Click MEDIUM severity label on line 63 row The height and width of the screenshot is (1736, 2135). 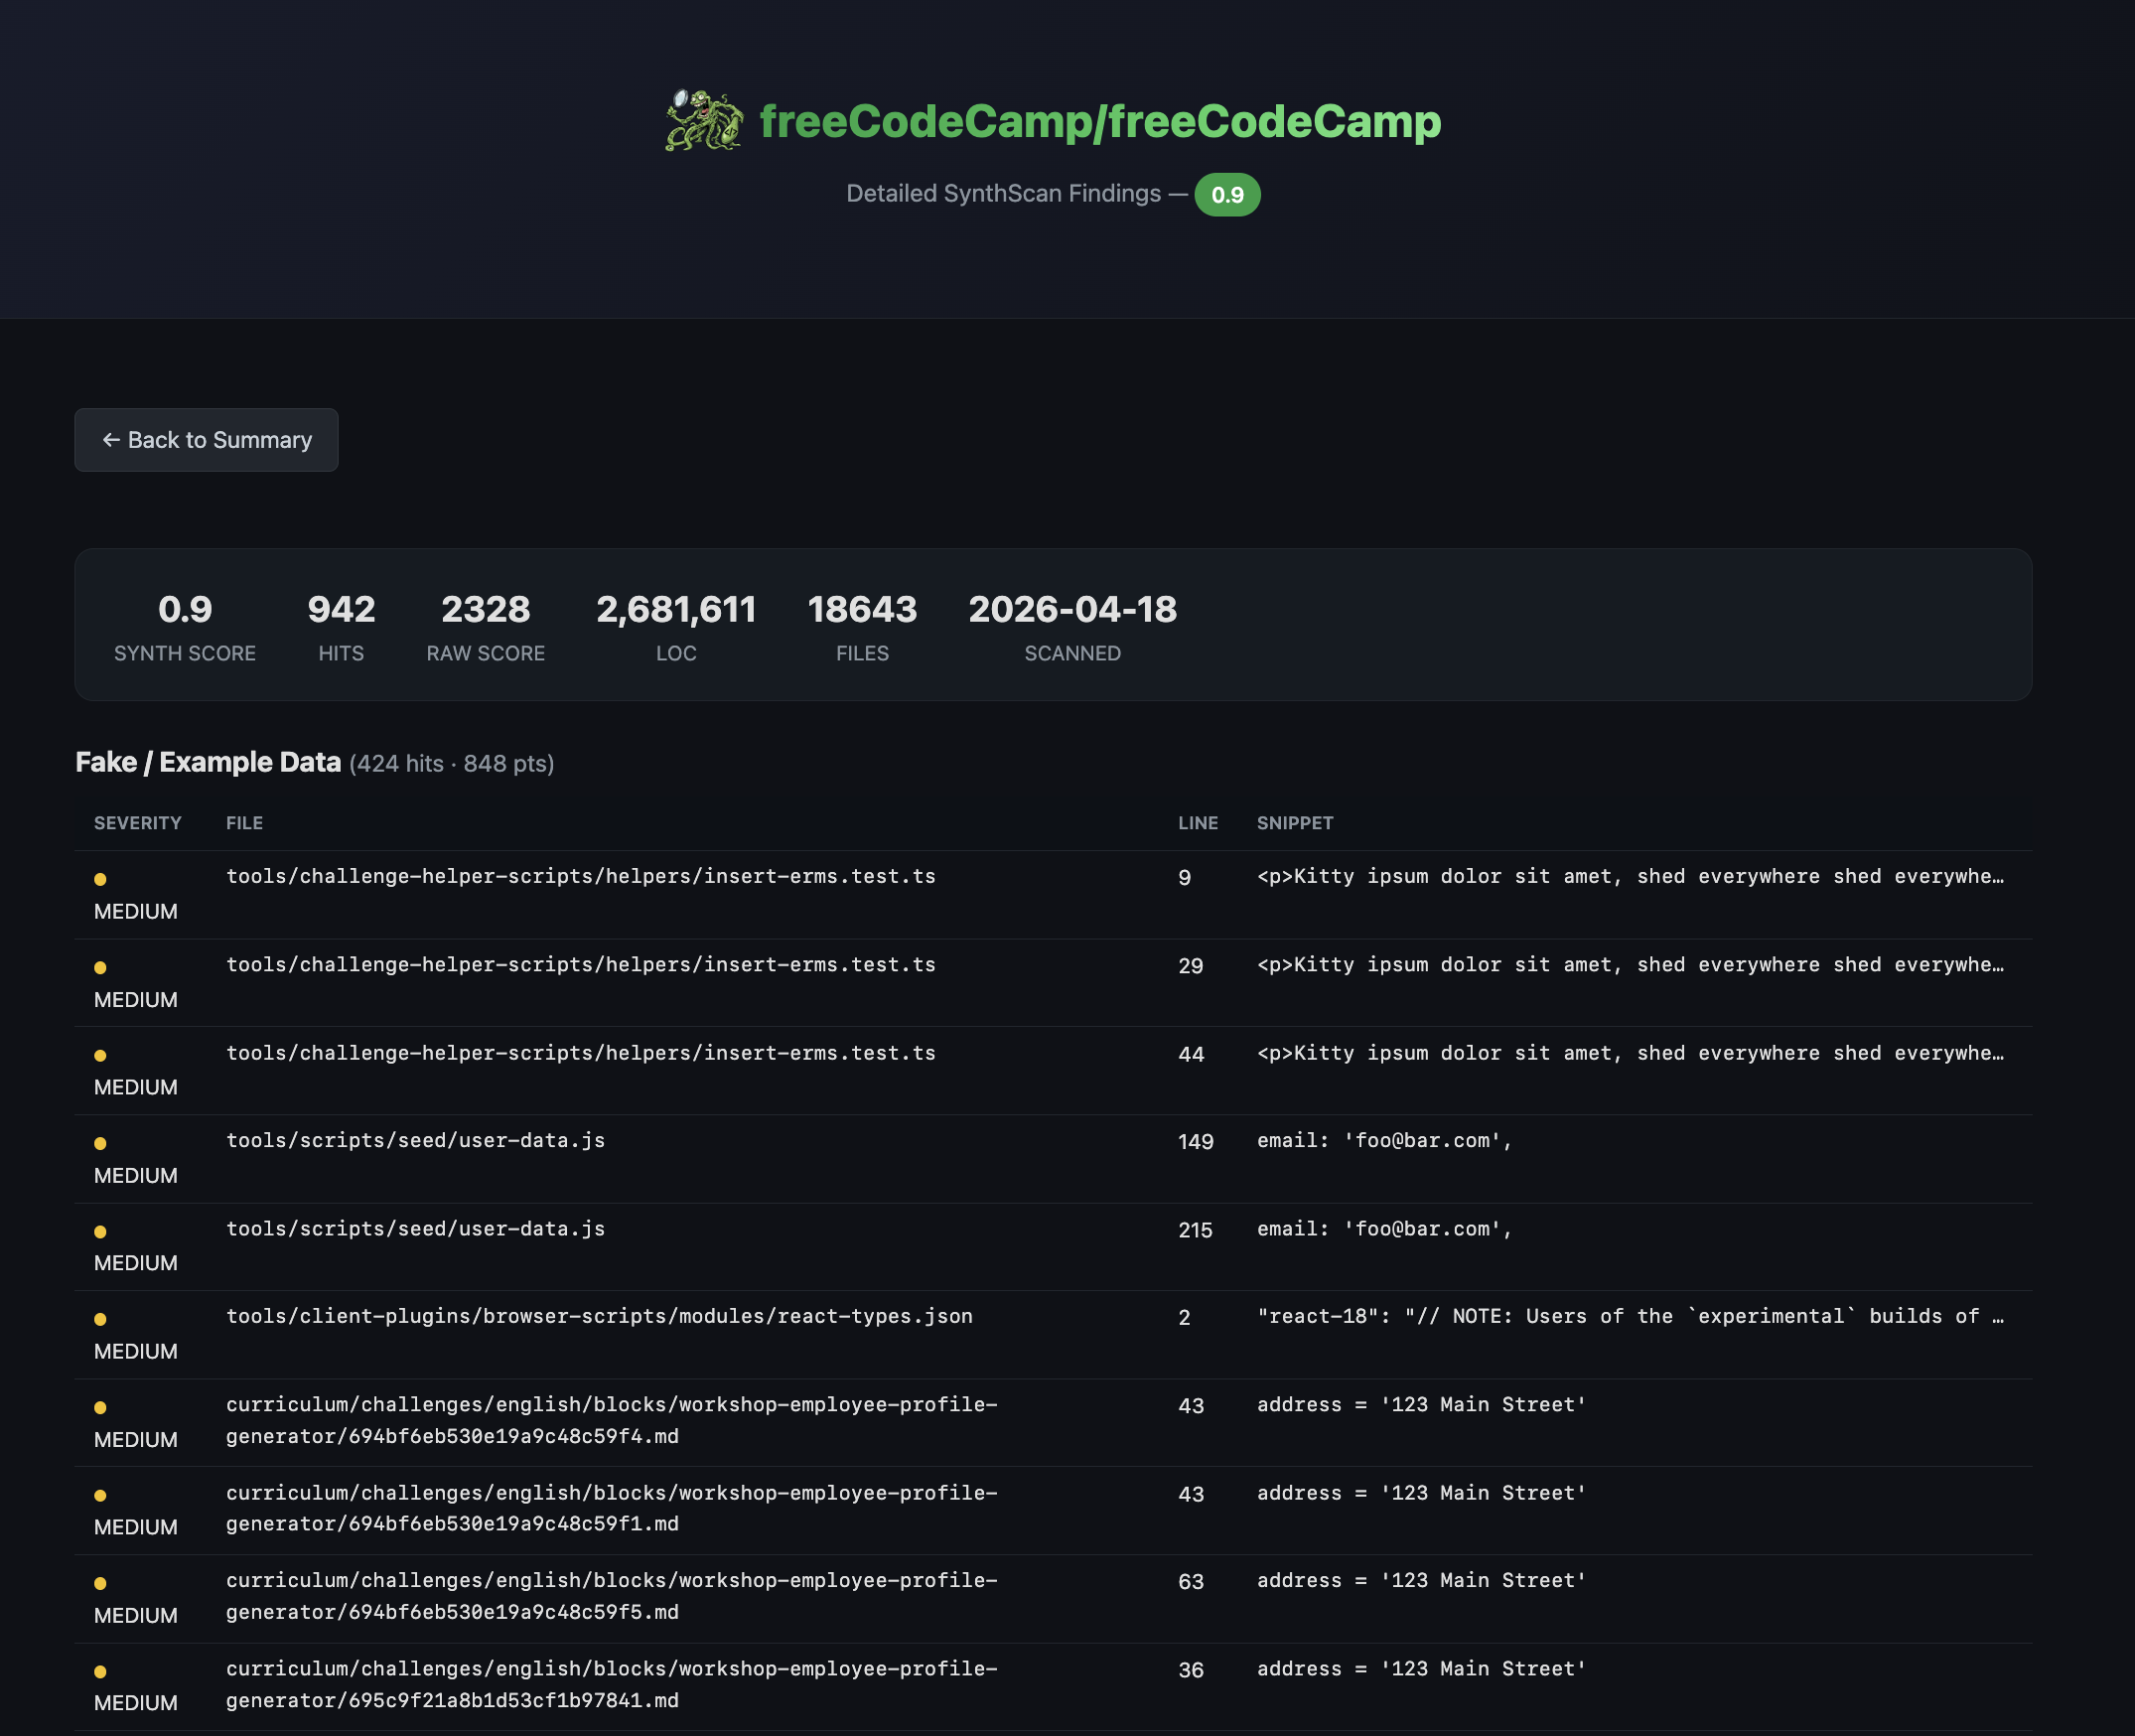click(136, 1615)
